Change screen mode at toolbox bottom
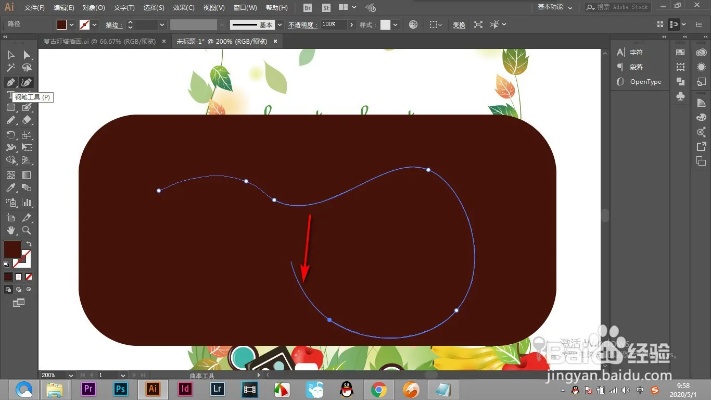This screenshot has height=400, width=711. coord(19,302)
